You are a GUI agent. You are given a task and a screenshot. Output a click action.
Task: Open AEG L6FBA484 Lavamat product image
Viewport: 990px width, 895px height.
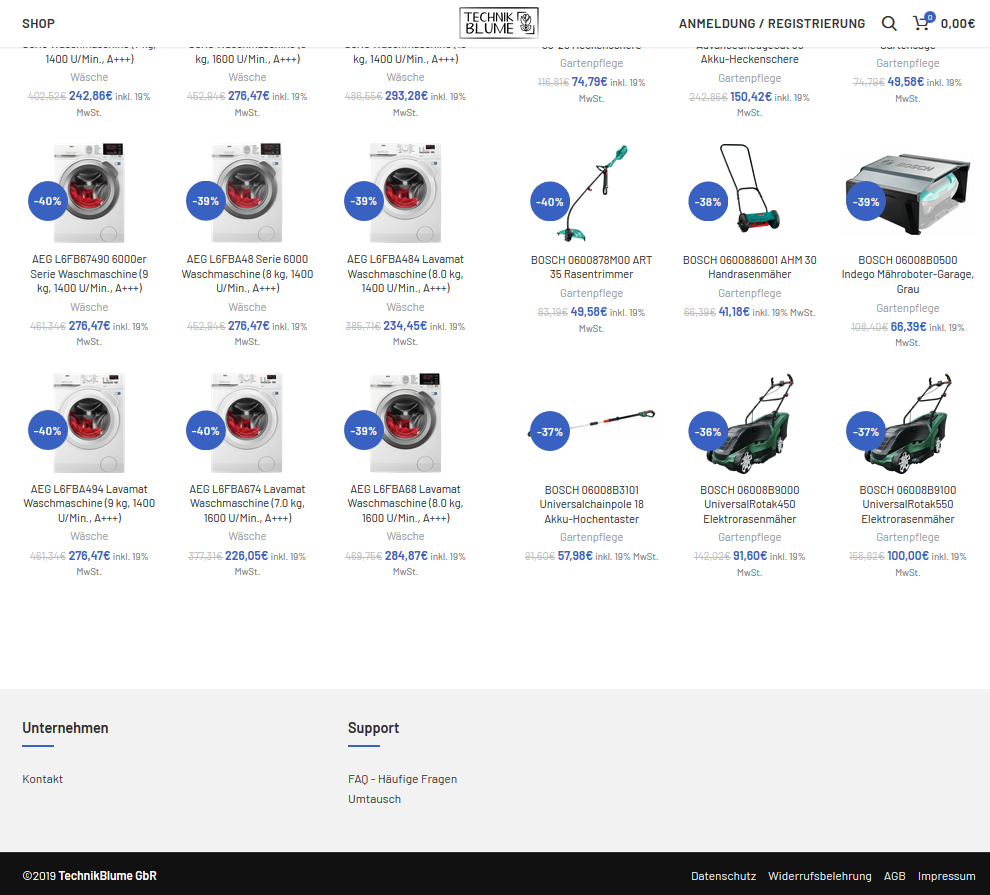click(x=405, y=193)
